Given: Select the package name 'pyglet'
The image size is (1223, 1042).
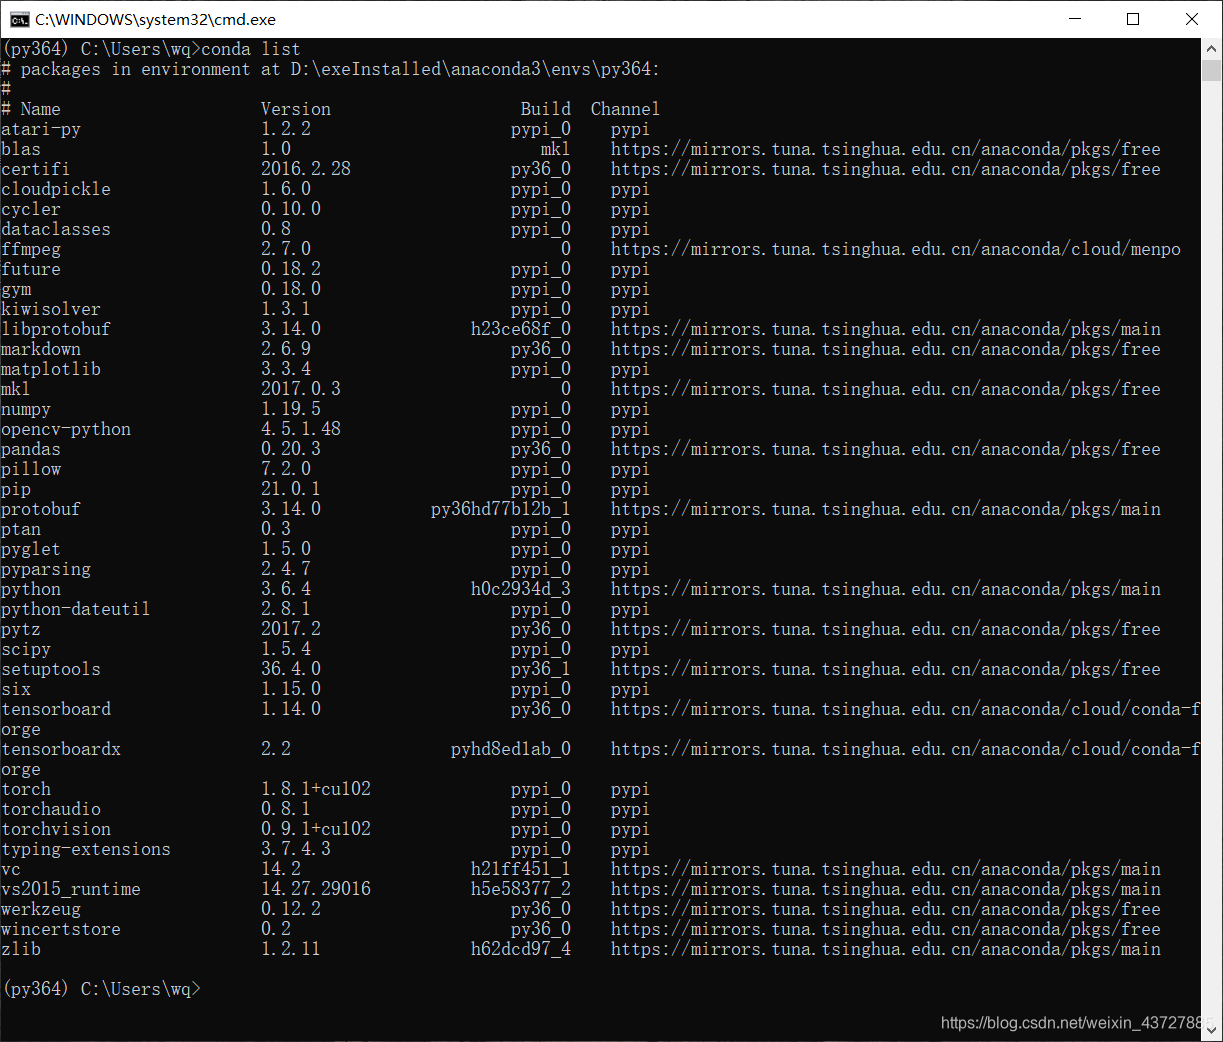Looking at the screenshot, I should tap(31, 549).
